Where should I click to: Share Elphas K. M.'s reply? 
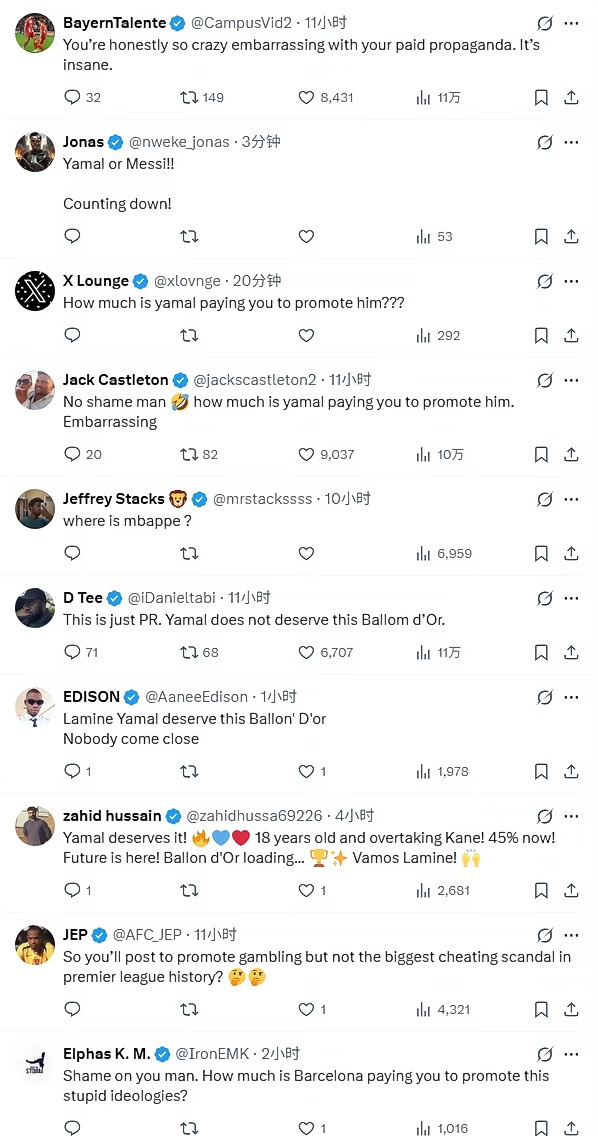pyautogui.click(x=571, y=1127)
